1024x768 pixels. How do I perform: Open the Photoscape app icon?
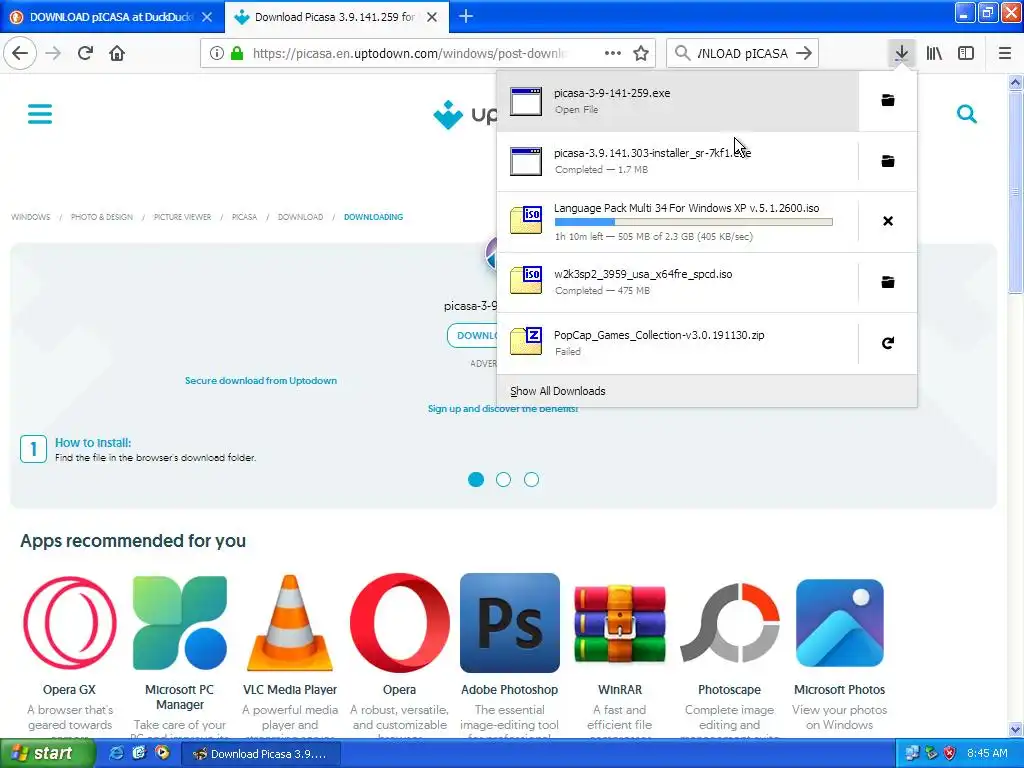pos(729,623)
